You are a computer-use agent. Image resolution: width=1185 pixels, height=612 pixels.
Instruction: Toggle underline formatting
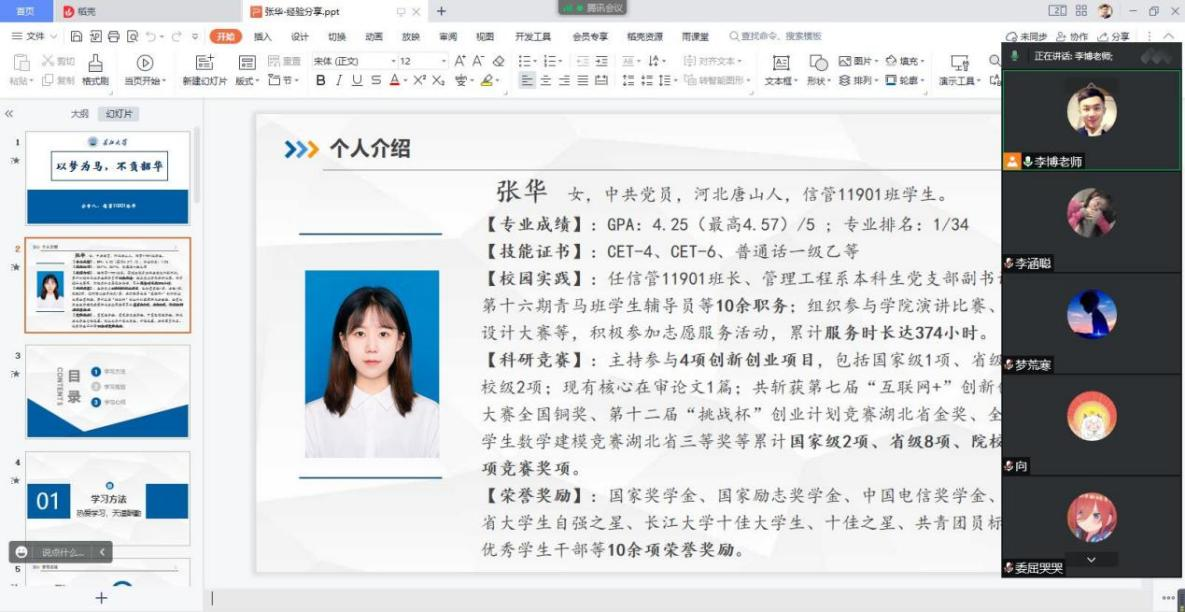coord(357,81)
